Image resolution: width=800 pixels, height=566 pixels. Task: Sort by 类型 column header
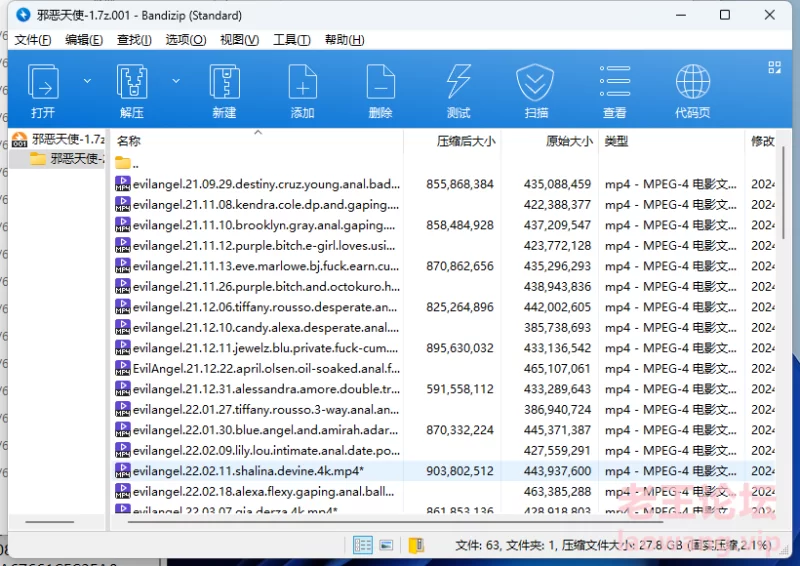[616, 141]
